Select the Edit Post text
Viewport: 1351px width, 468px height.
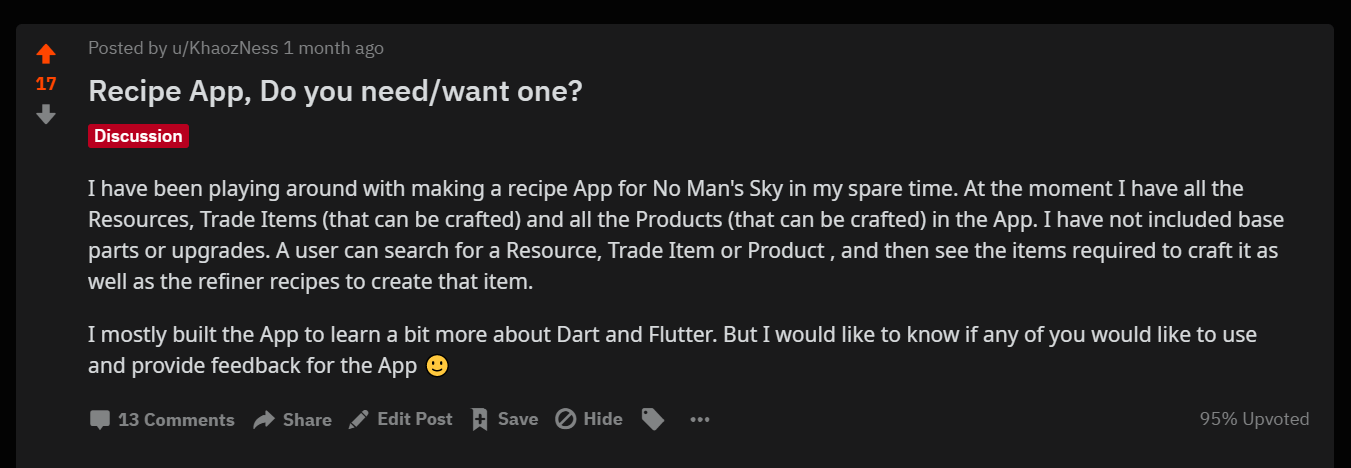(x=415, y=419)
